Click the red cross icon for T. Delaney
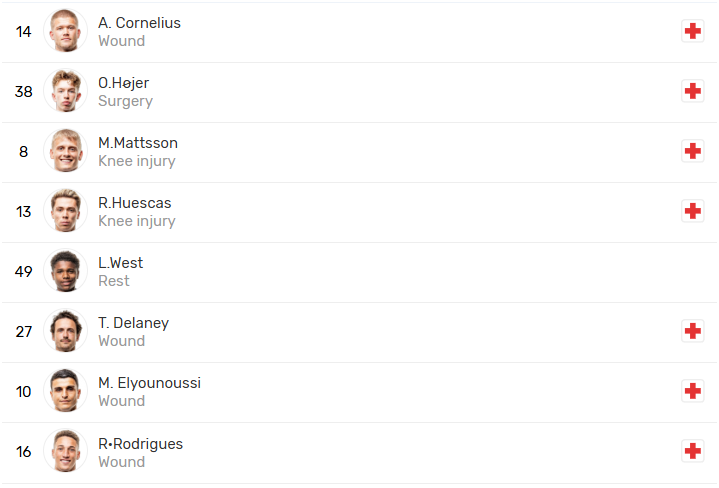Image resolution: width=719 pixels, height=488 pixels. click(x=692, y=331)
